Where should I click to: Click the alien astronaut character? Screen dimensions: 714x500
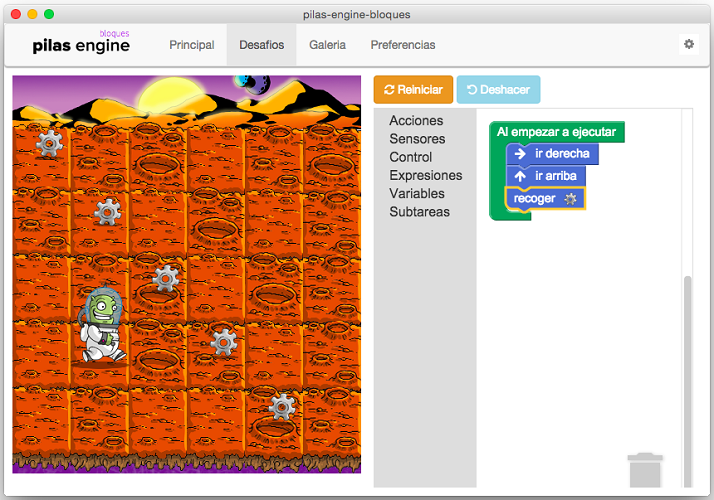tap(101, 325)
